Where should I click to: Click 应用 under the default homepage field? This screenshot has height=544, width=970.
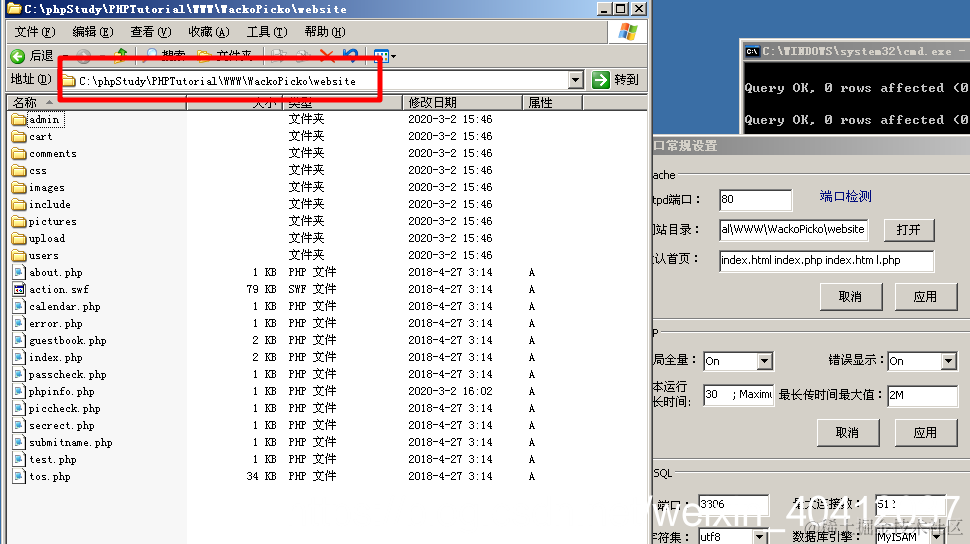[925, 296]
